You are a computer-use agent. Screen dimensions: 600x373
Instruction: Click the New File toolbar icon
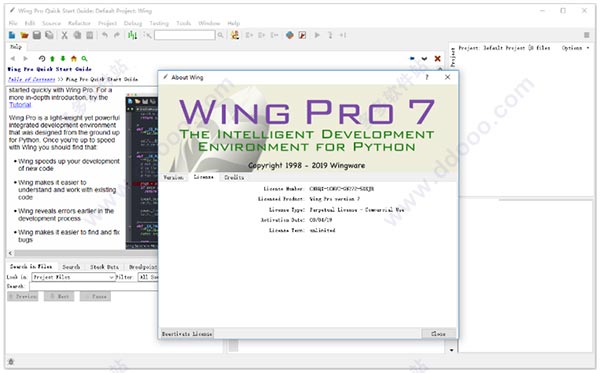click(12, 35)
